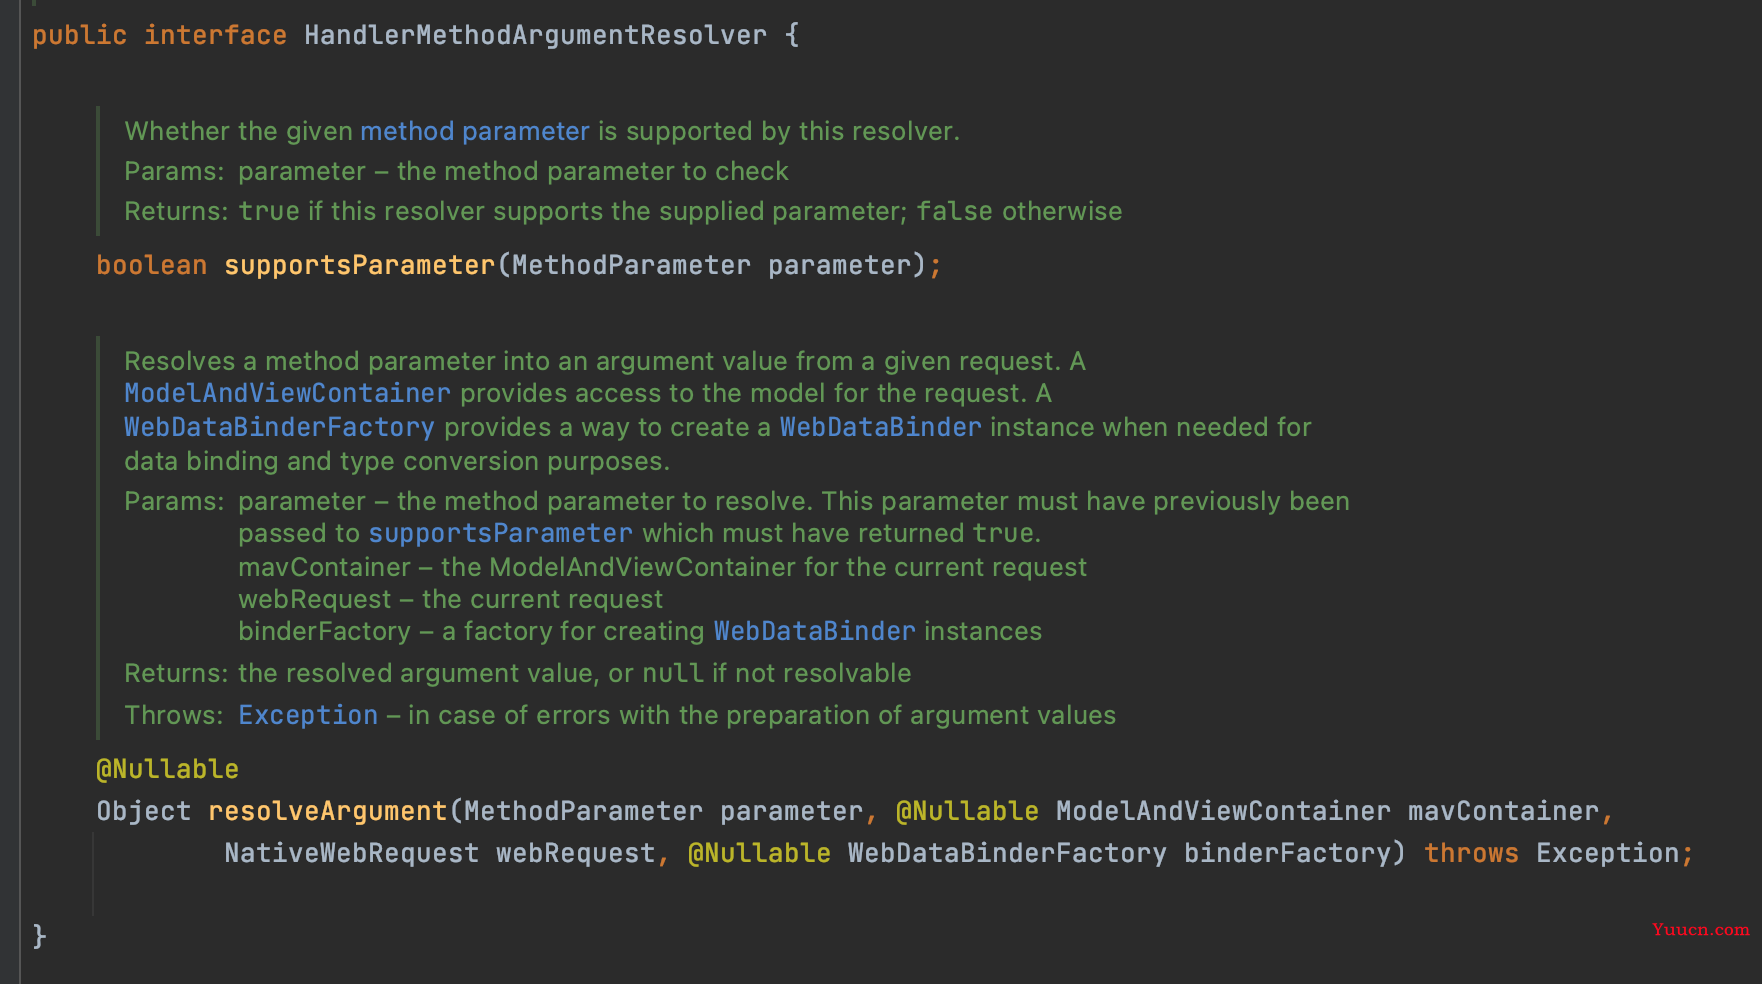The image size is (1762, 984).
Task: Select the HandlerMethodArgumentResolver interface name
Action: pos(536,35)
